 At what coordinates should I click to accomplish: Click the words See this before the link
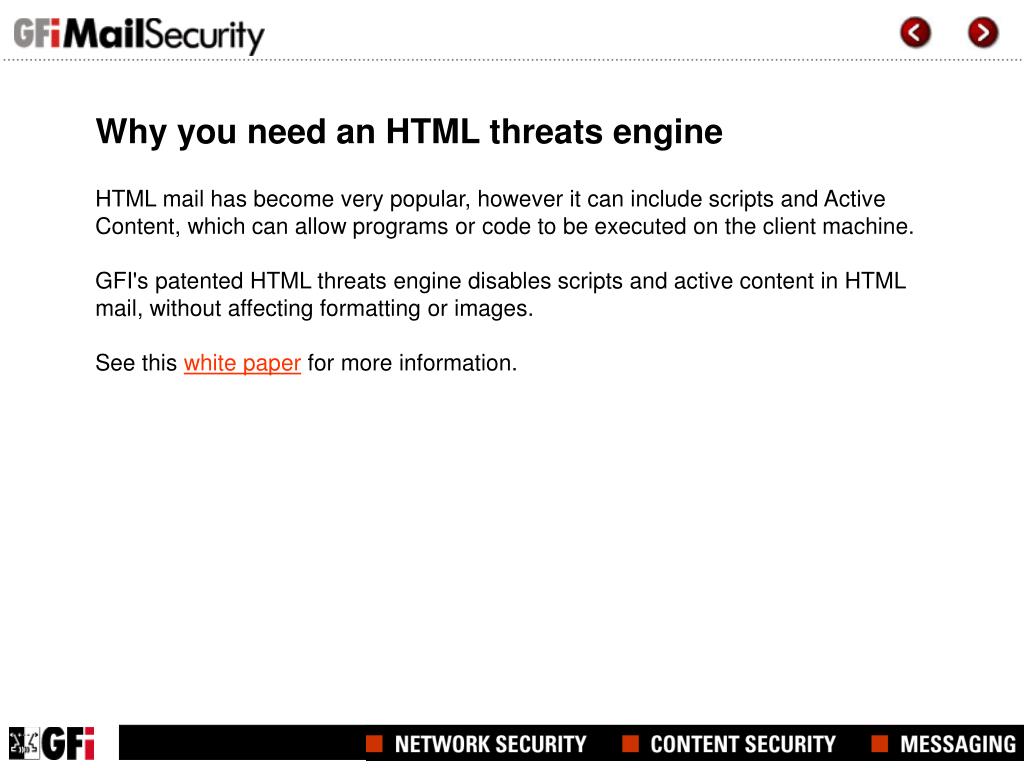click(136, 362)
